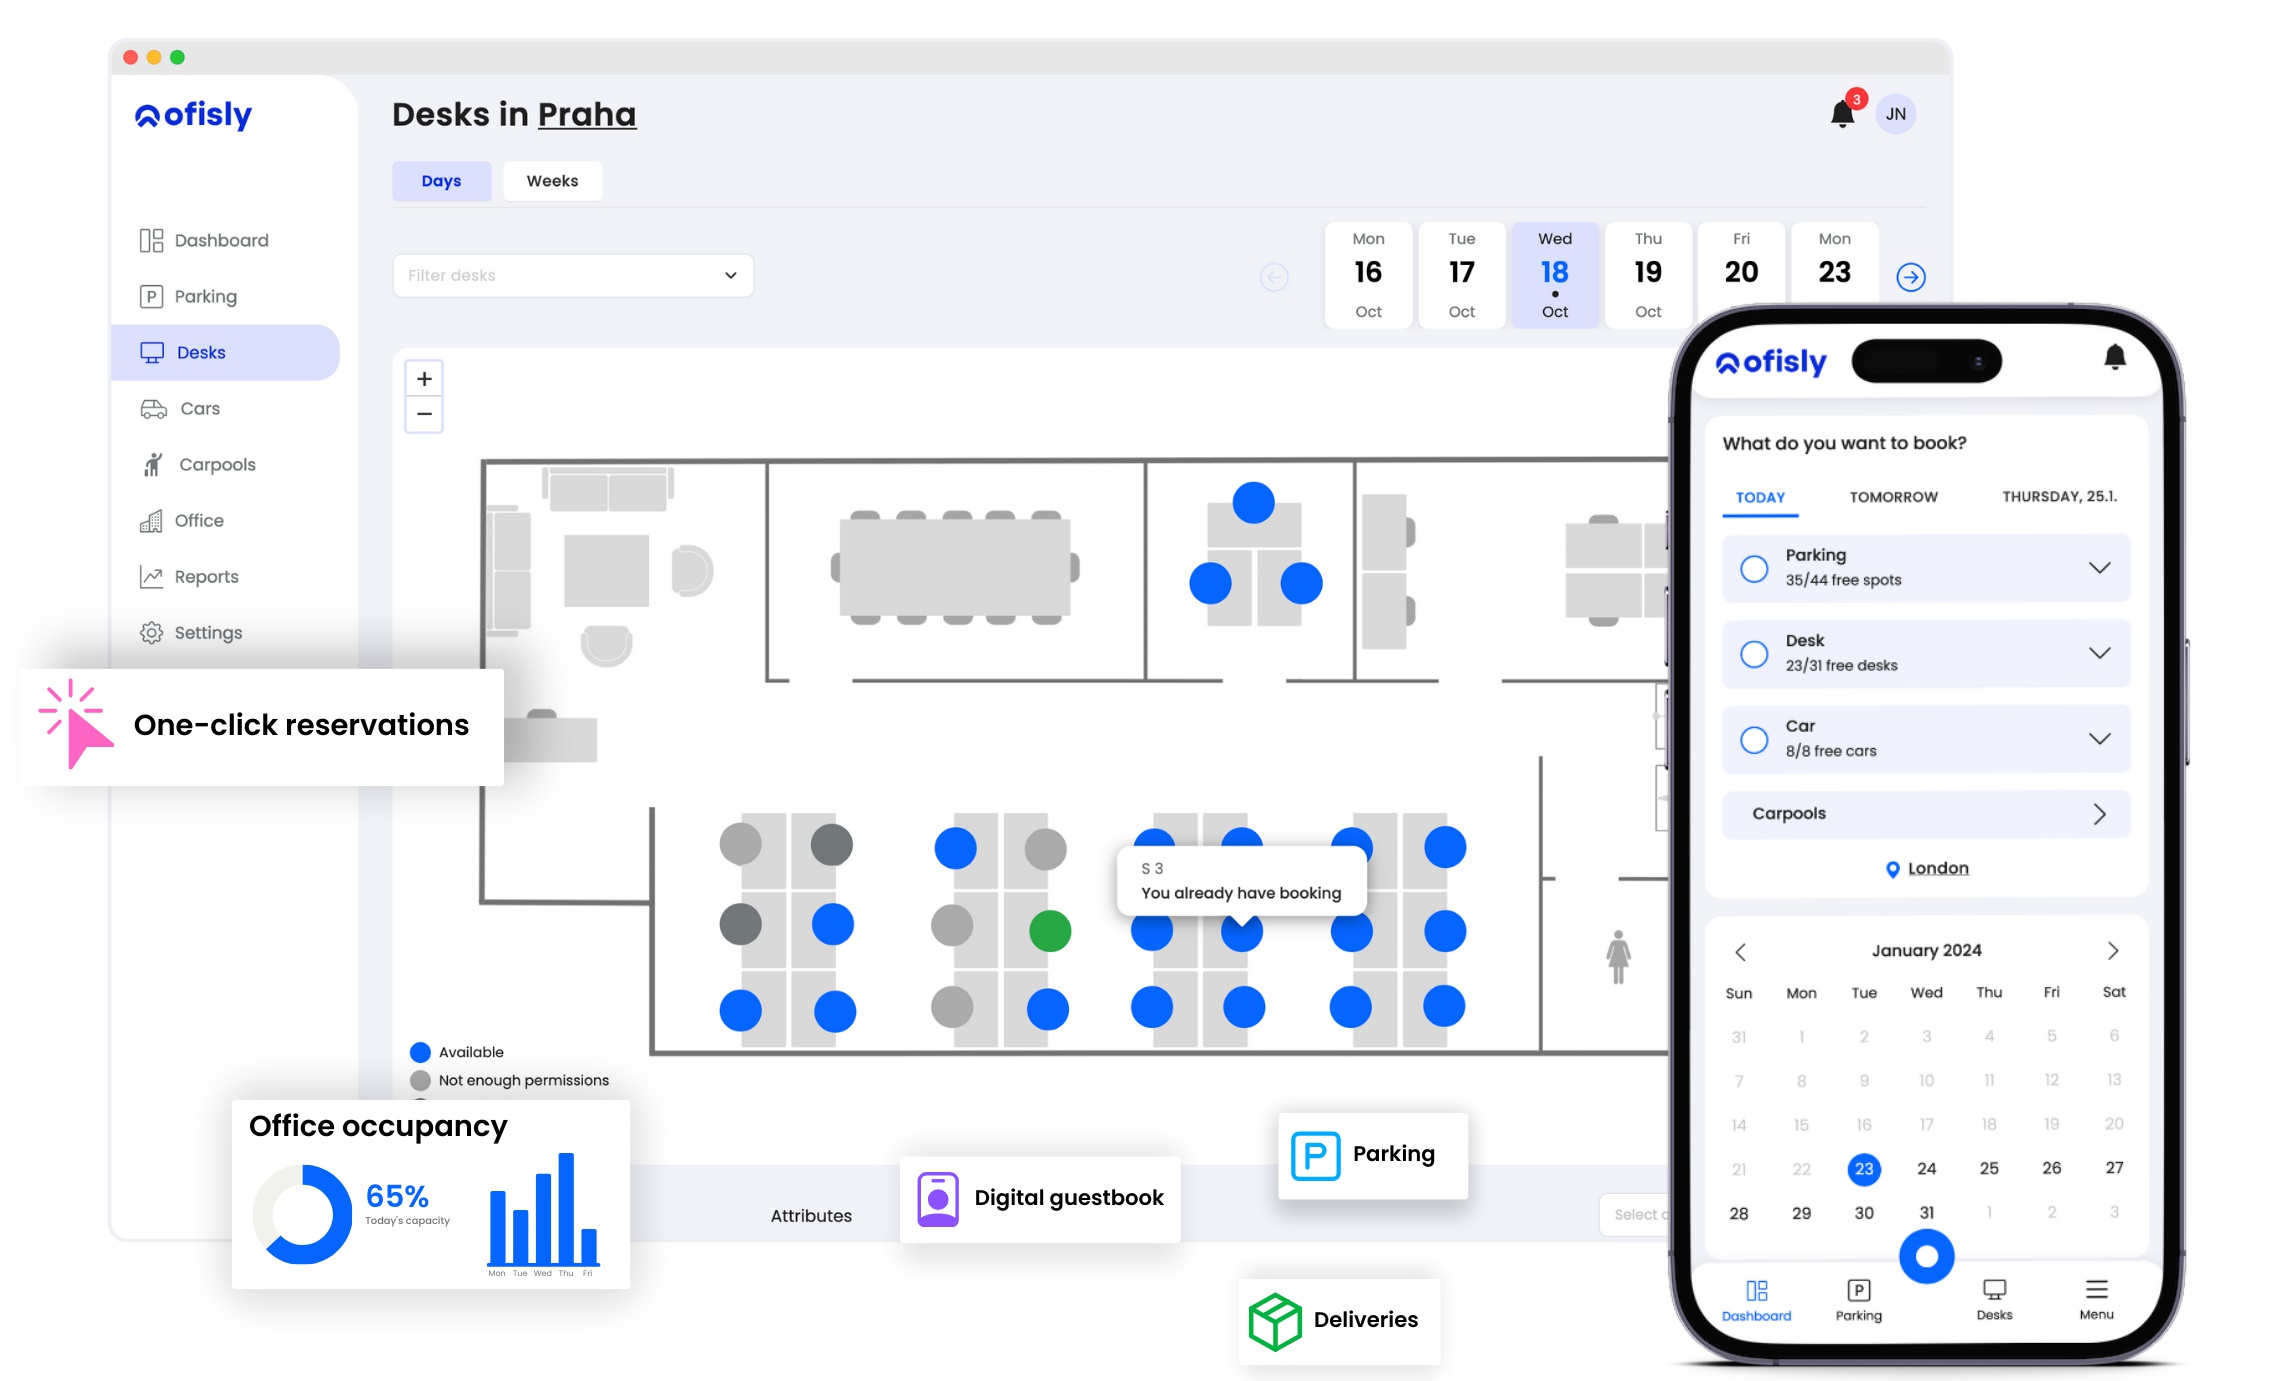
Task: Click the pink One-click reservations cursor icon
Action: (74, 724)
